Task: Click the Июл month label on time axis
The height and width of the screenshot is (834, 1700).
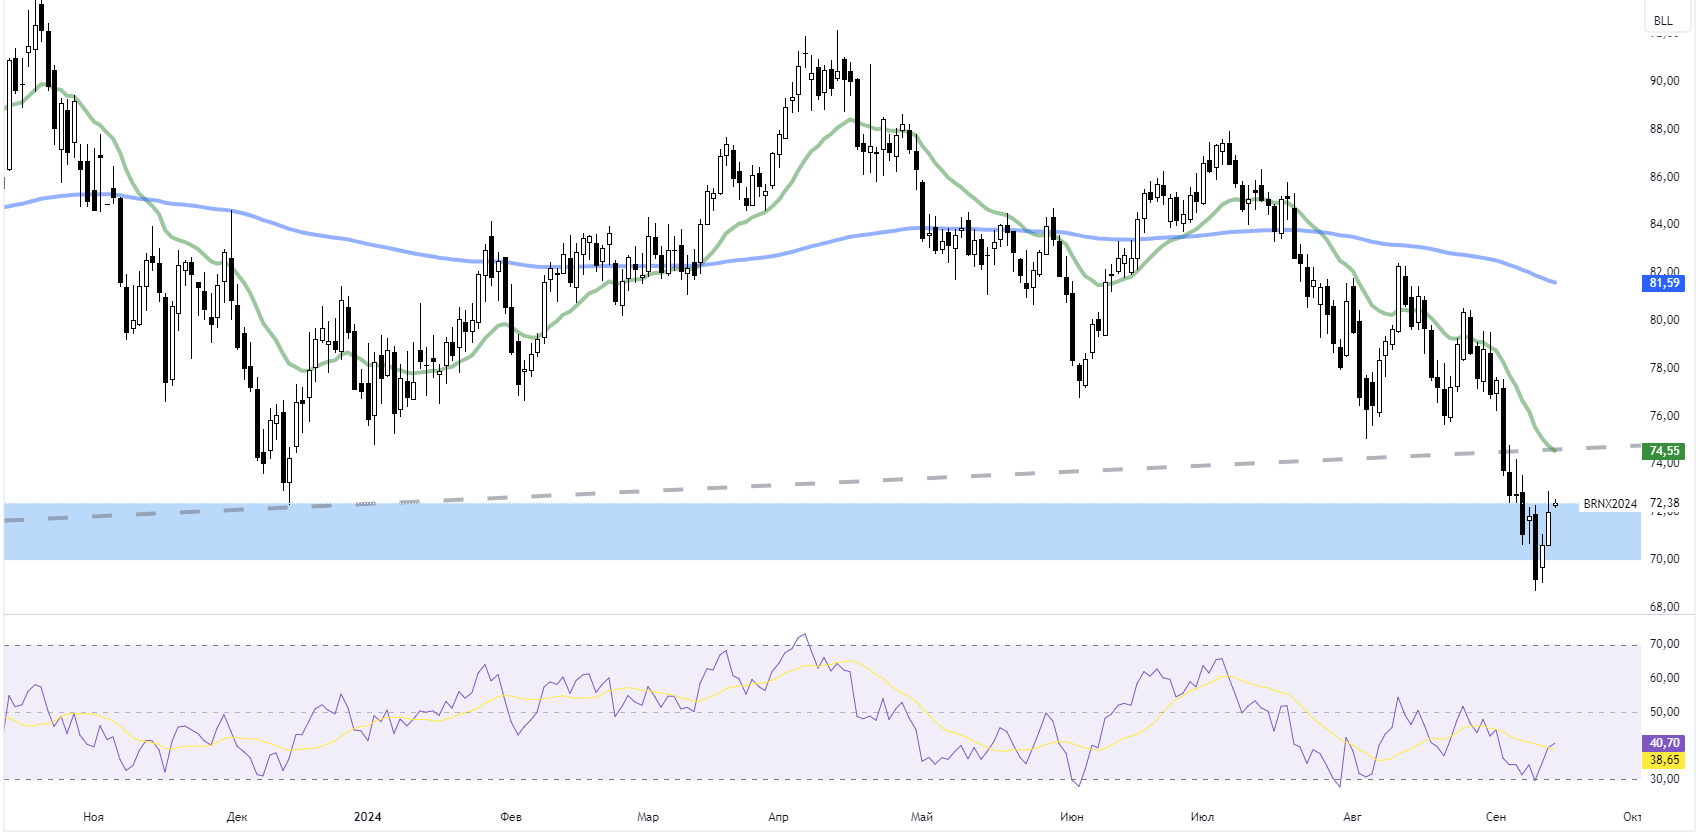Action: coord(1202,817)
